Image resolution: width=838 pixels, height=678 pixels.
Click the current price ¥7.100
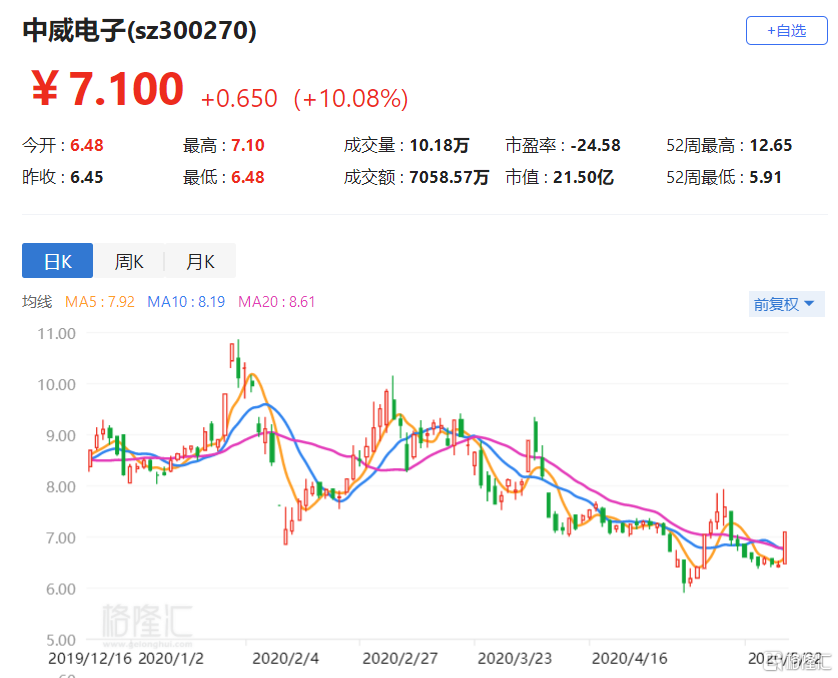pos(107,89)
